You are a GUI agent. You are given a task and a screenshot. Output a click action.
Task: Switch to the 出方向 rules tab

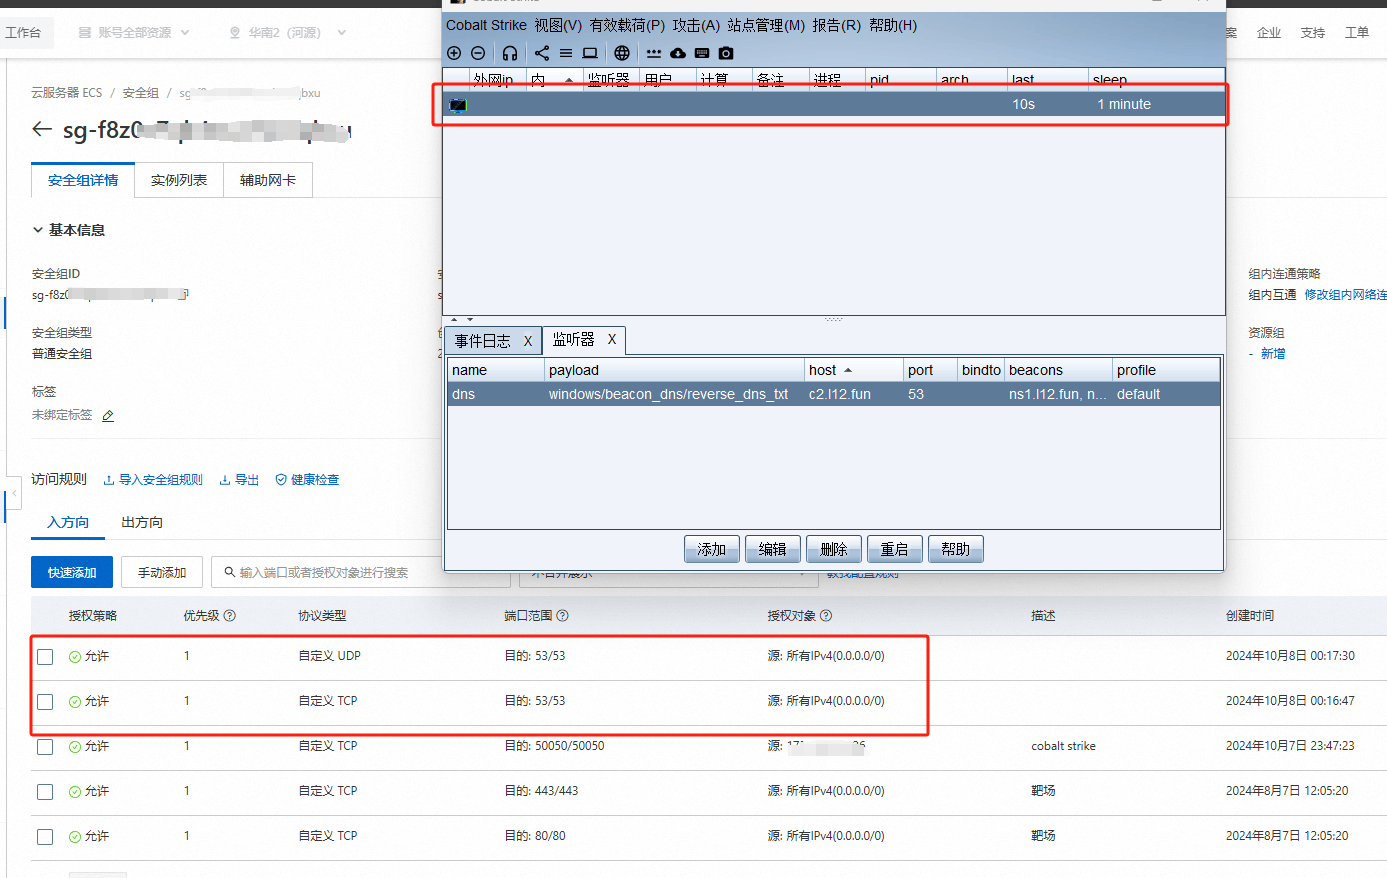[142, 522]
